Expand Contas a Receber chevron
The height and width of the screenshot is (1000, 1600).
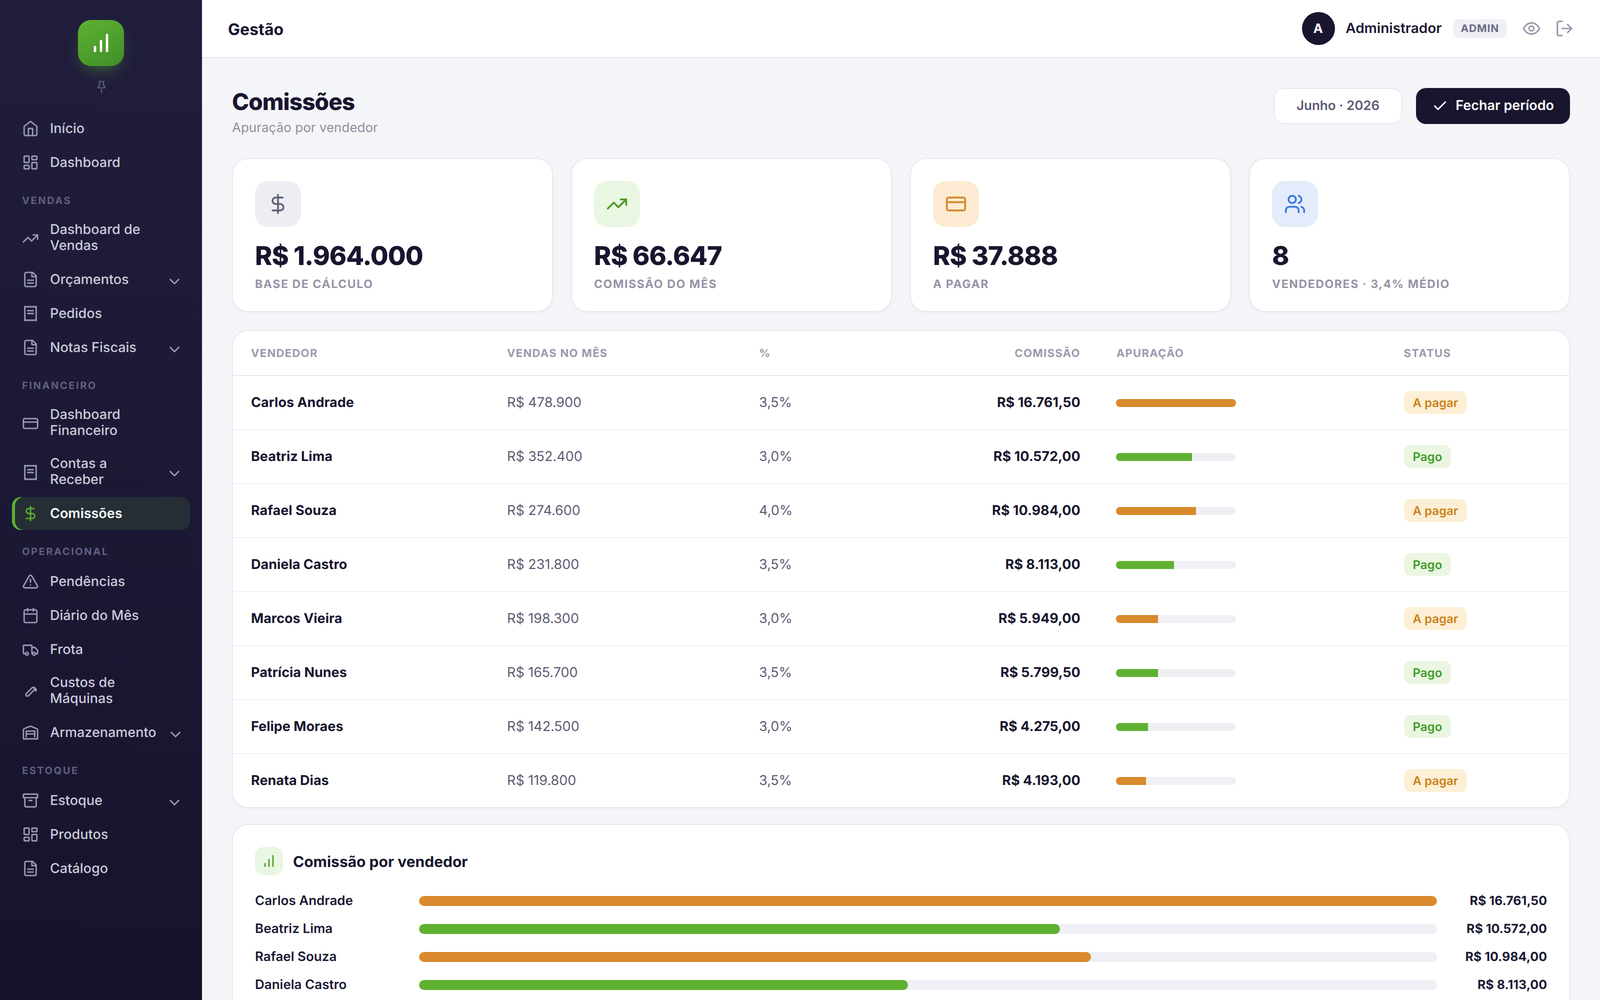tap(175, 472)
